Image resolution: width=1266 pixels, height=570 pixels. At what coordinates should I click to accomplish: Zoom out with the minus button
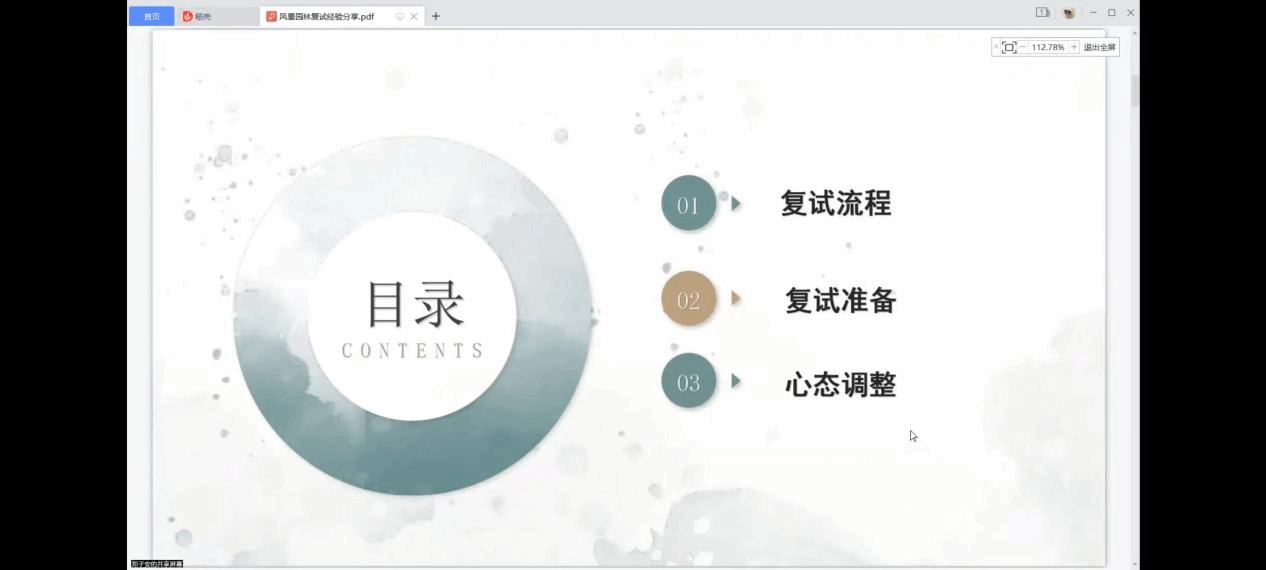tap(1023, 47)
